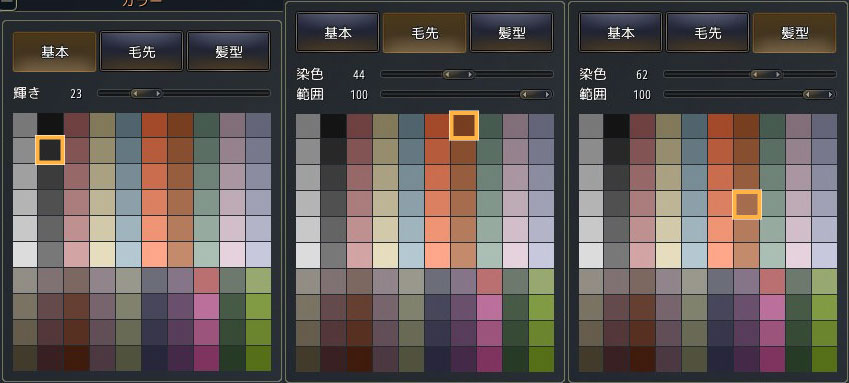This screenshot has height=383, width=849.
Task: Click the 染色 slider handle in the right panel
Action: tap(766, 74)
